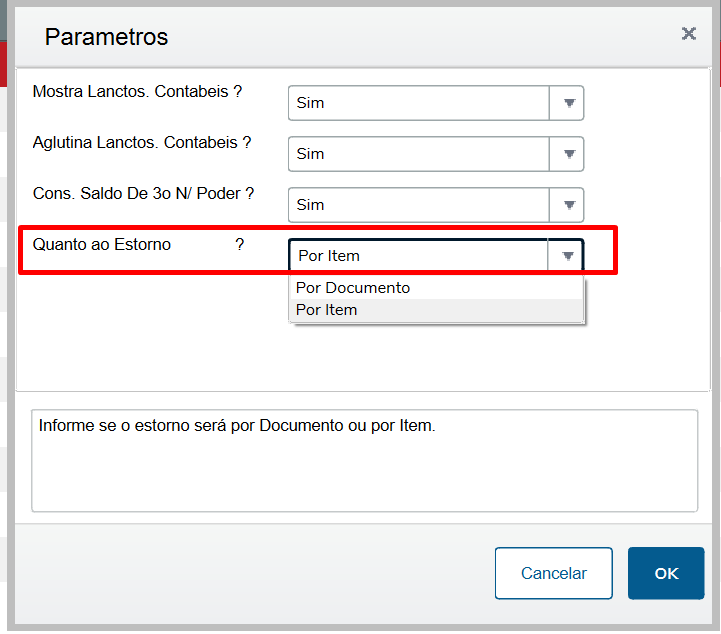This screenshot has height=634, width=721.
Task: Expand Cons. Saldo De 3o N/ Poder arrow
Action: [569, 205]
